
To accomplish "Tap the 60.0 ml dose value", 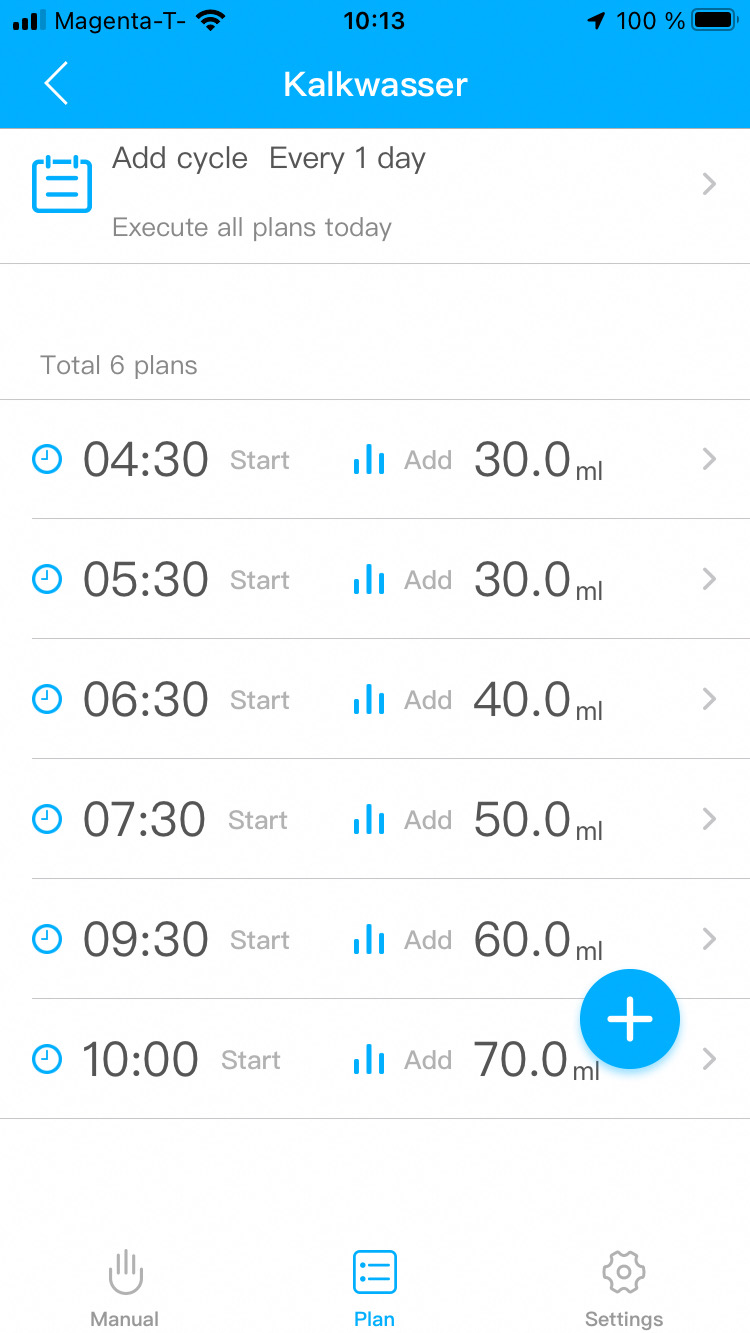I will click(x=522, y=939).
